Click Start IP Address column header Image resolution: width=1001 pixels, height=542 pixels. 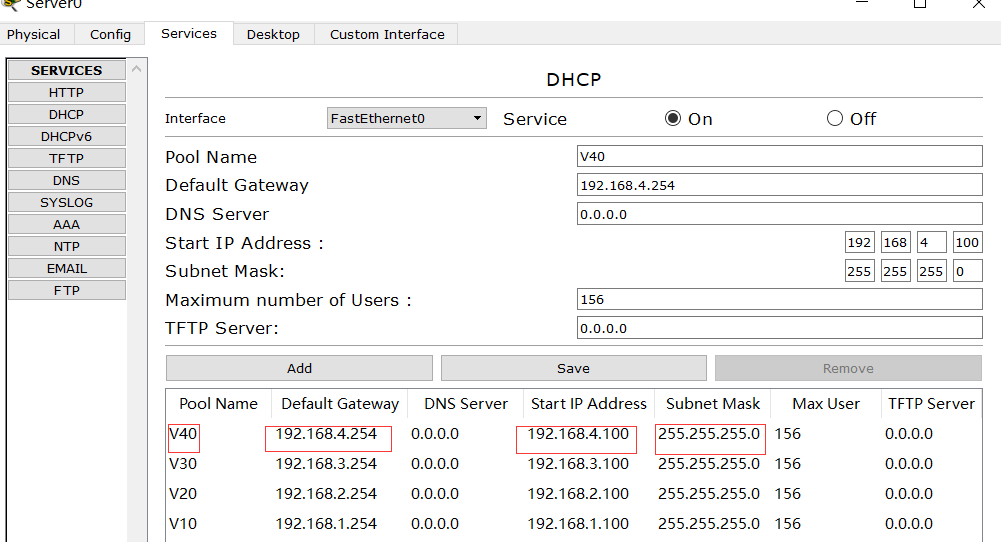pos(589,404)
